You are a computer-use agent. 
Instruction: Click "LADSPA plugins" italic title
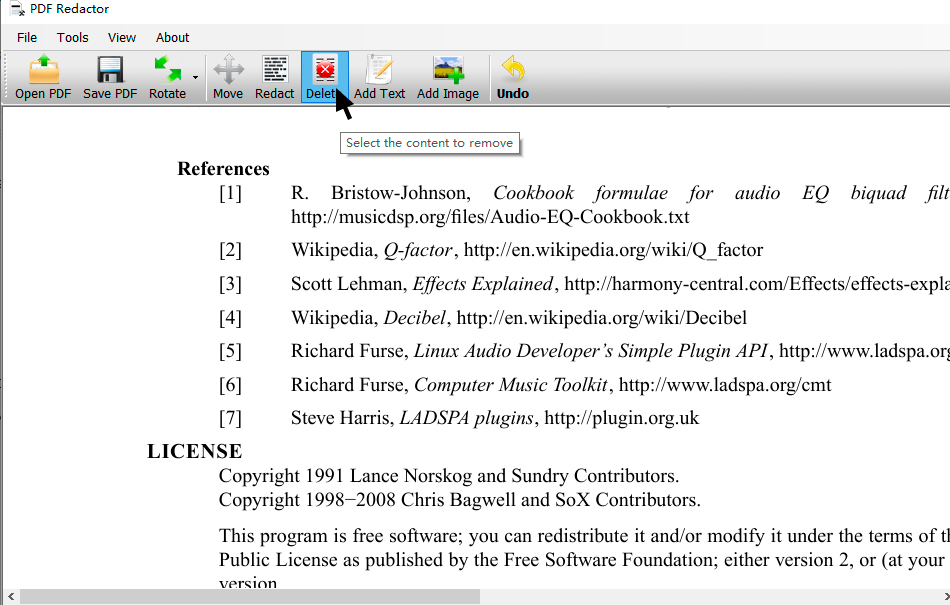[467, 418]
